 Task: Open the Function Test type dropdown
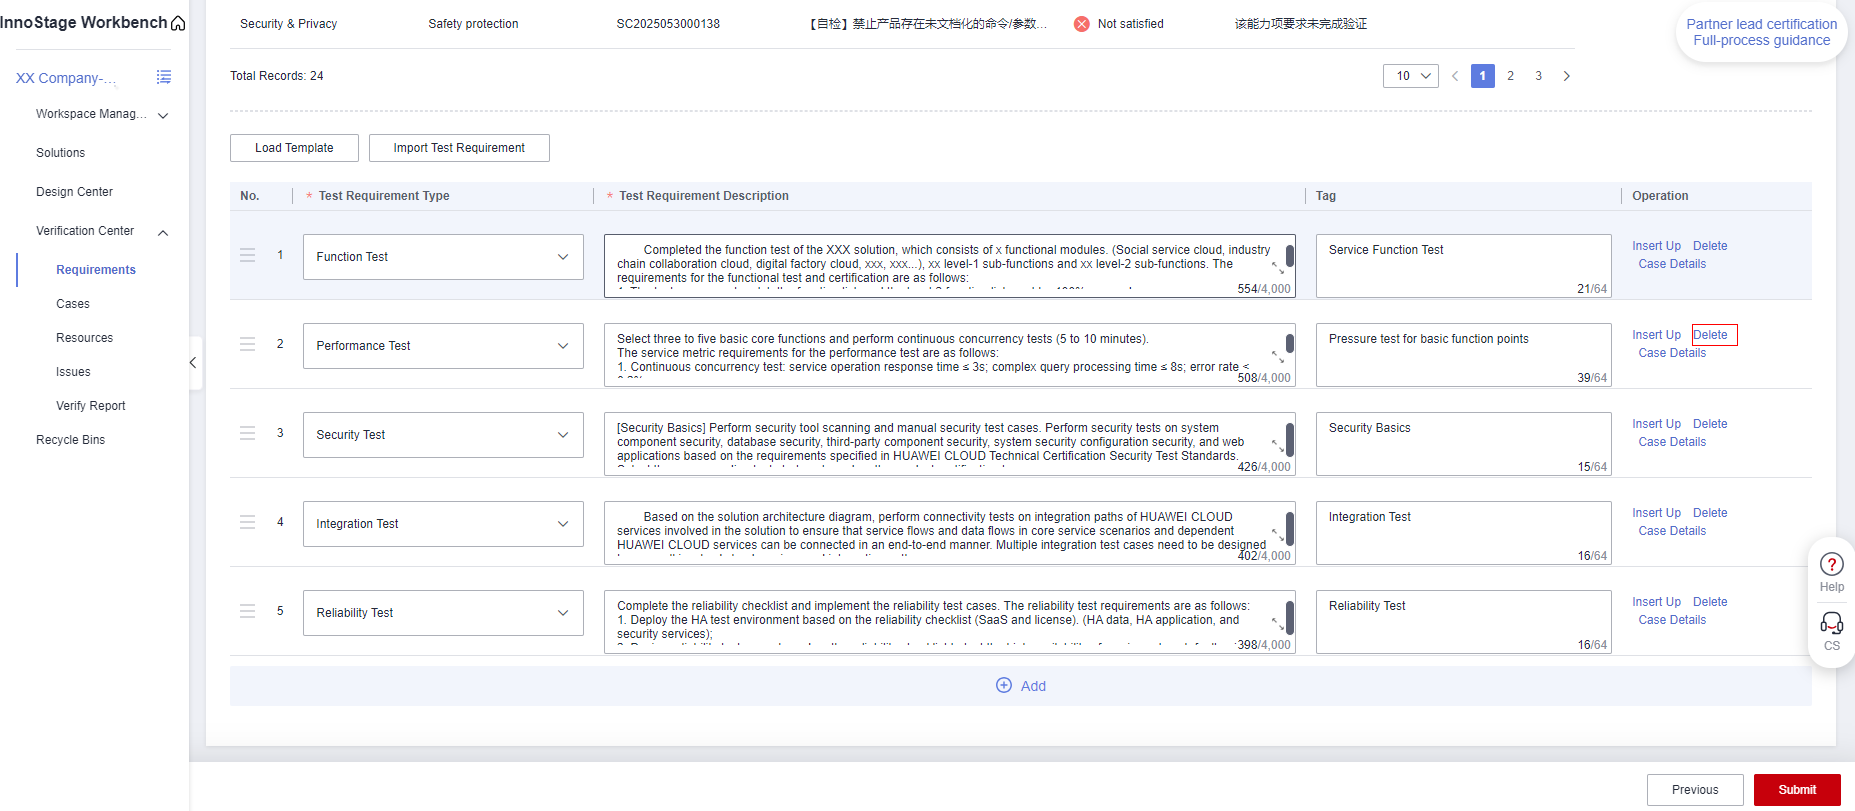443,257
